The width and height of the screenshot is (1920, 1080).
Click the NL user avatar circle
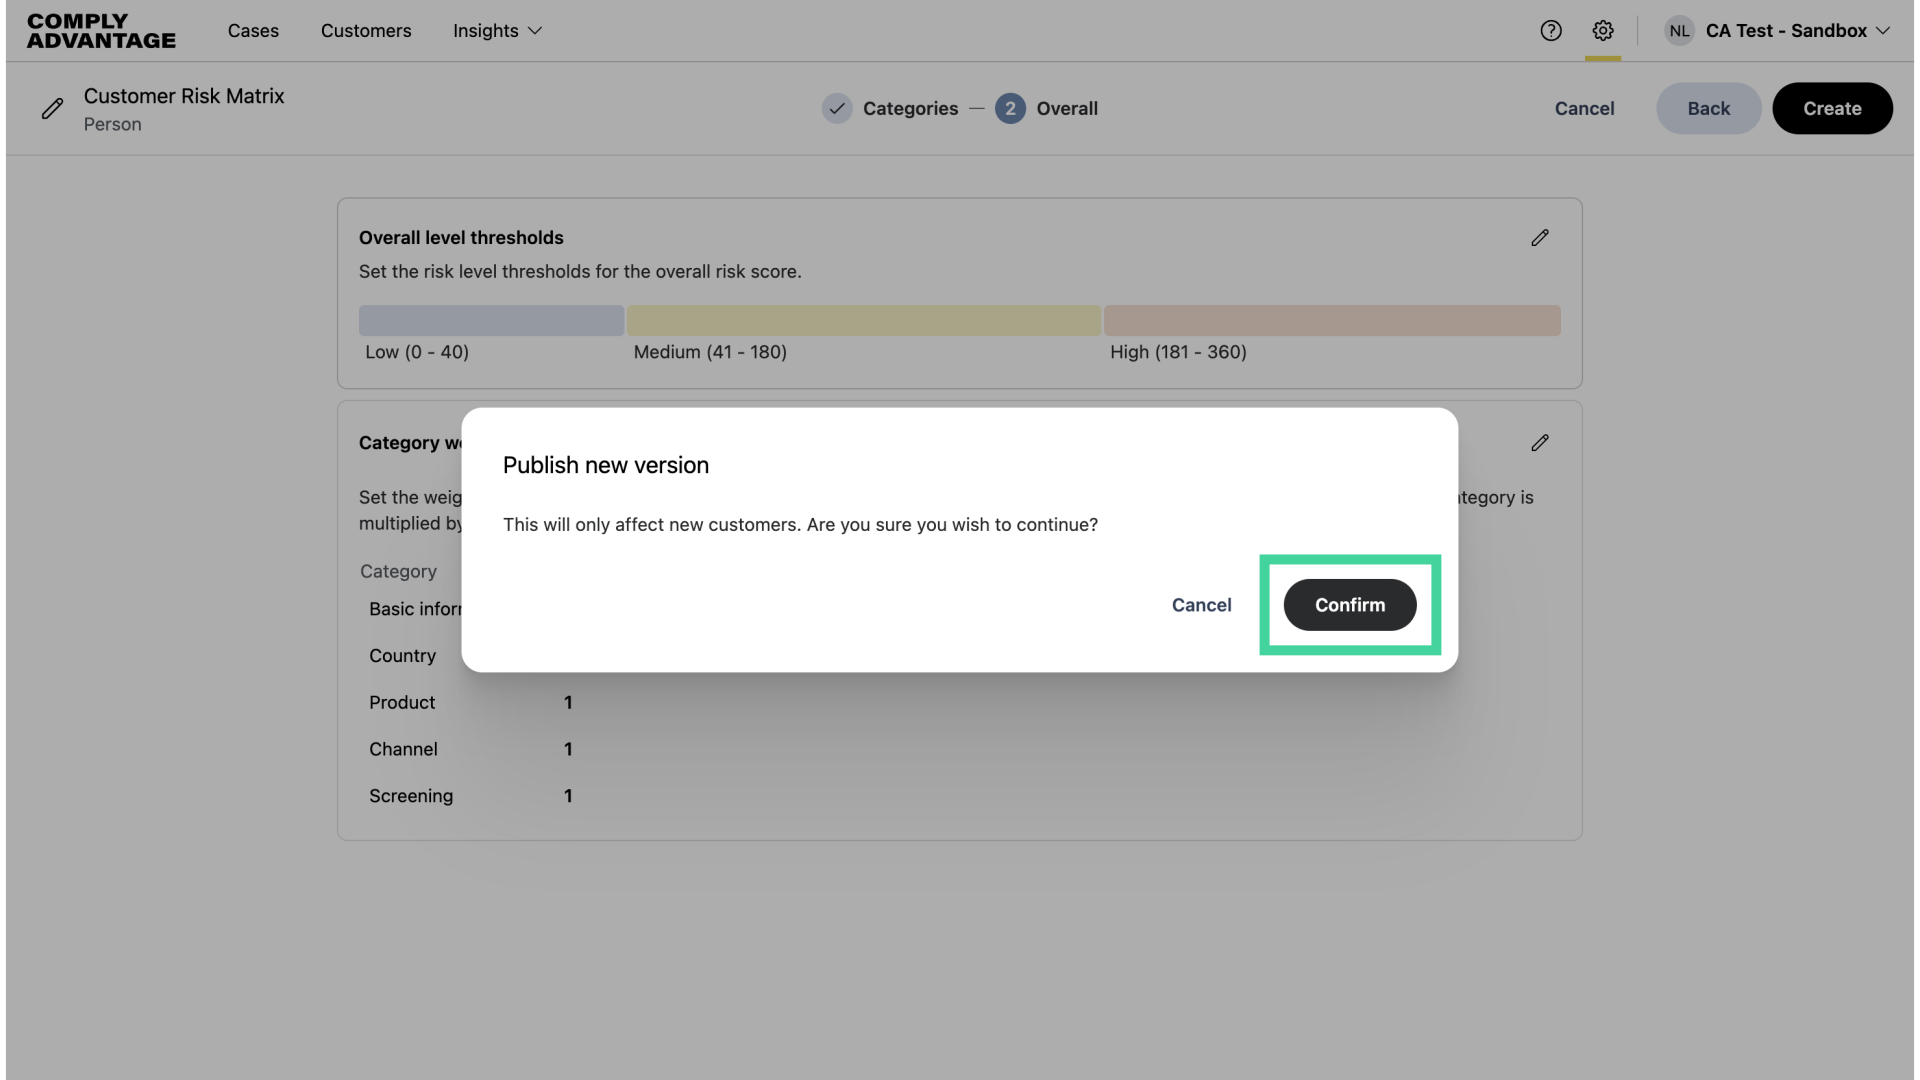(1678, 31)
